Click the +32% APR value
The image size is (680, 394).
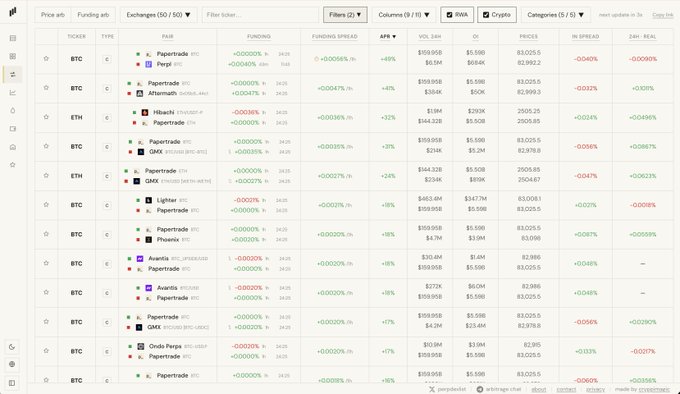[x=388, y=117]
